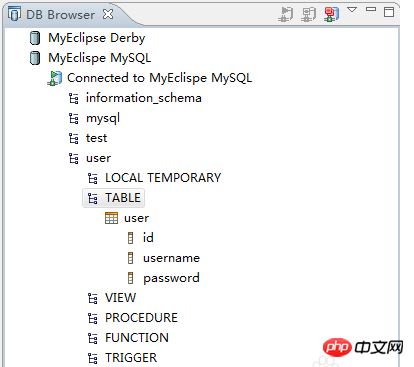Click the open connection toolbar icon
The image size is (414, 367).
coord(286,14)
